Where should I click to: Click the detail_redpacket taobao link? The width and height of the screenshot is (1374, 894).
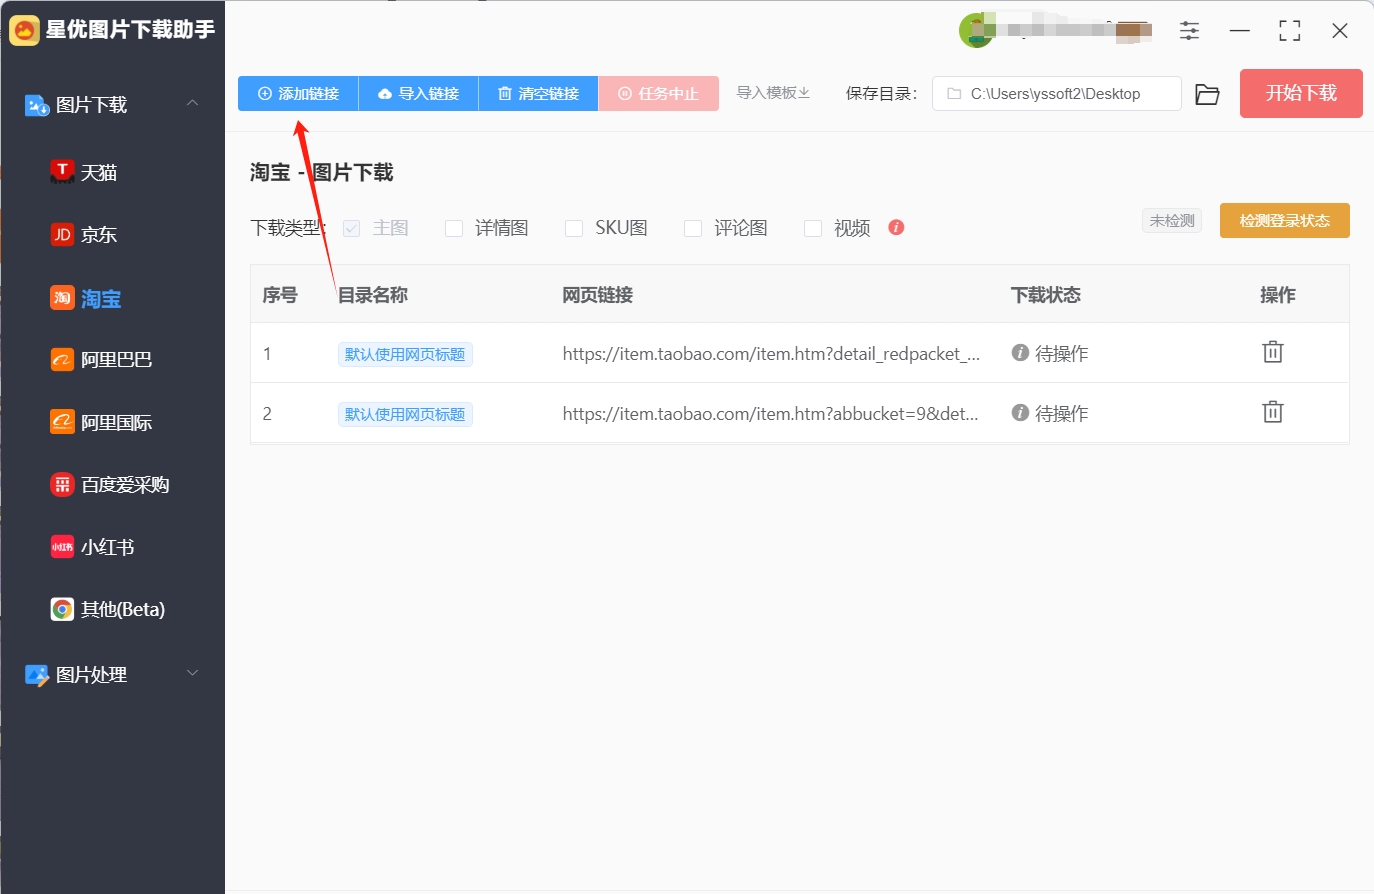click(771, 353)
